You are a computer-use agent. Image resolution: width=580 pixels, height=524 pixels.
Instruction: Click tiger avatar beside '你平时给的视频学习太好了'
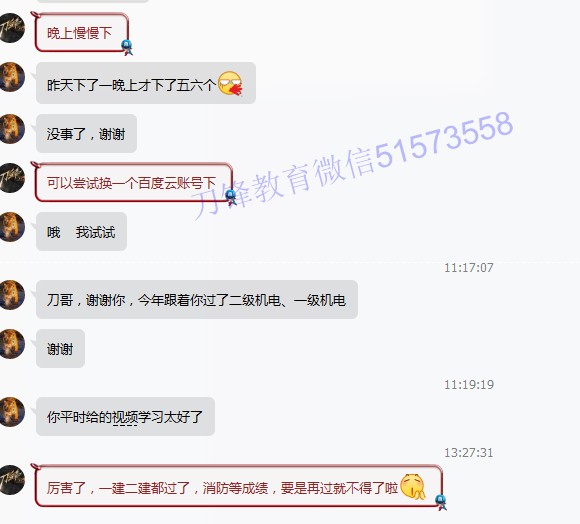pyautogui.click(x=11, y=412)
